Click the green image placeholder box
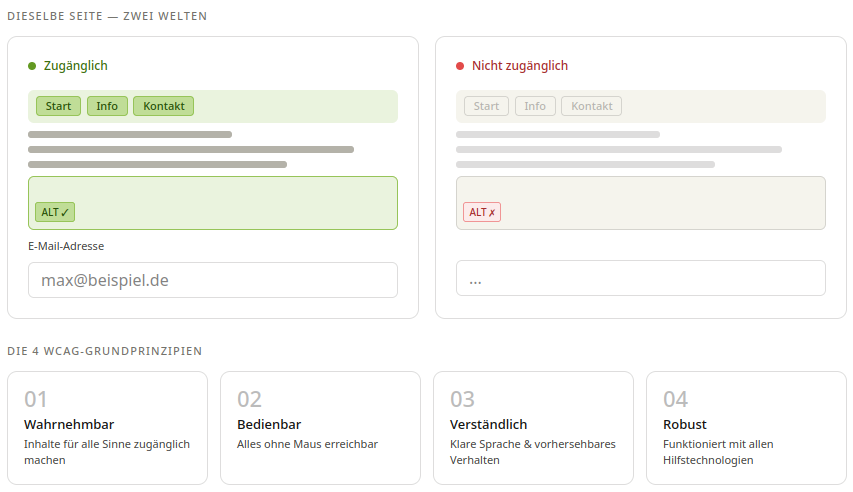This screenshot has width=853, height=492. 213,203
